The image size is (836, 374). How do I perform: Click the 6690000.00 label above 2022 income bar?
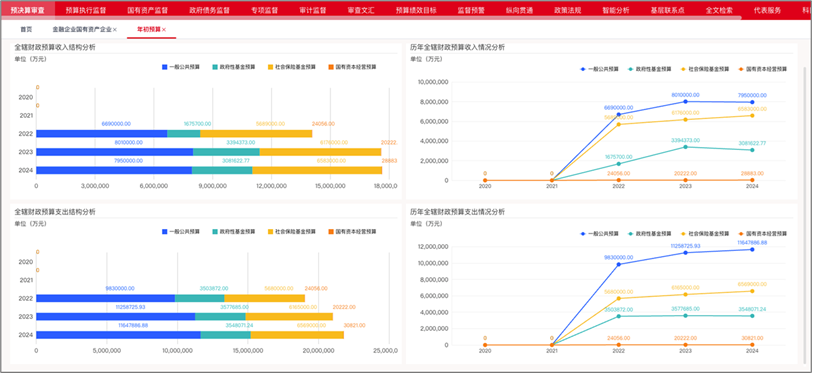click(x=116, y=124)
